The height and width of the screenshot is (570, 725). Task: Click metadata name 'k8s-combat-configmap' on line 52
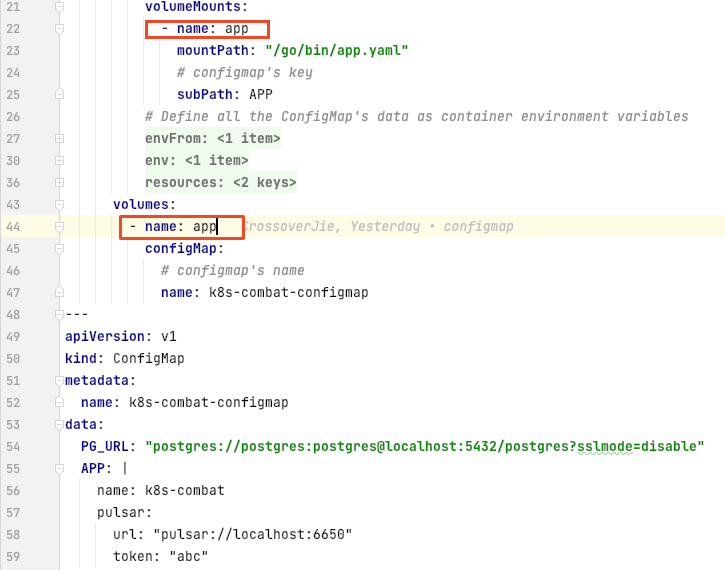[209, 402]
